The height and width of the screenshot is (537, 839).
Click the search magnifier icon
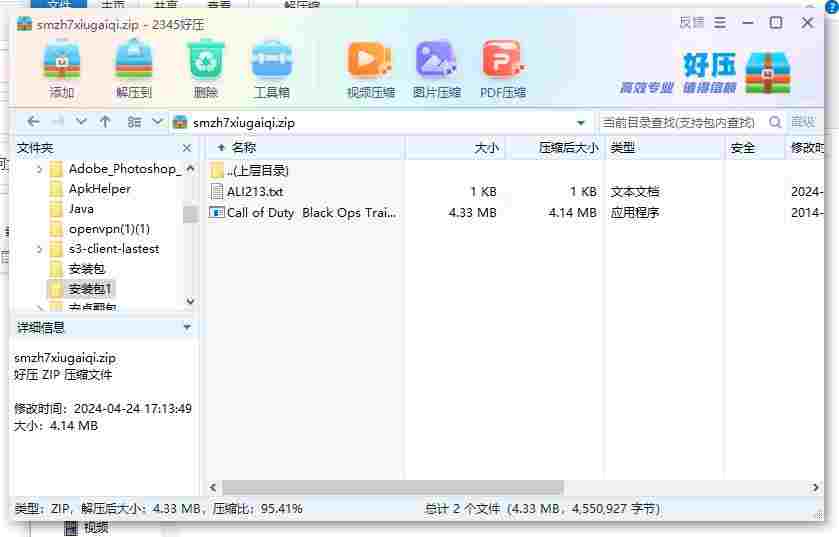[775, 122]
